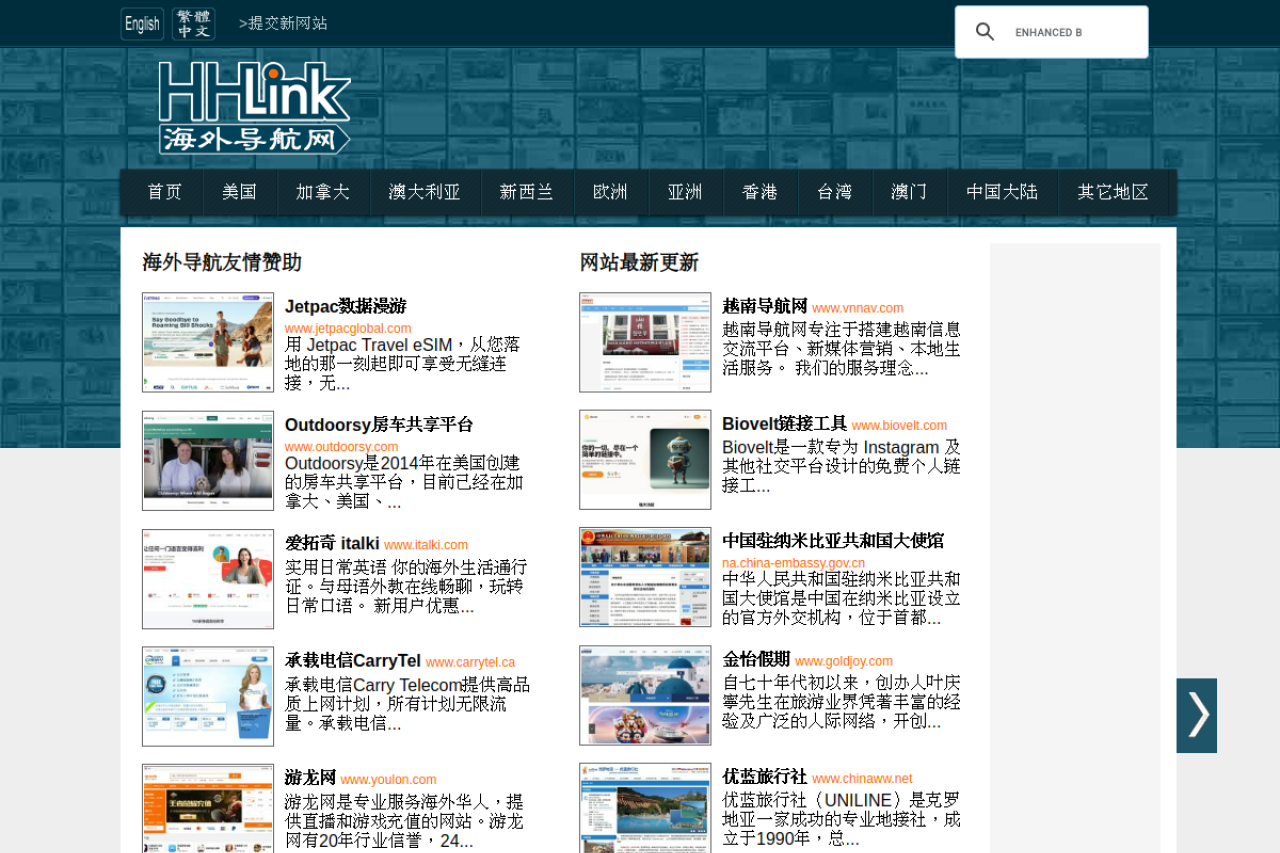Open the 优蓝旅行社 thumbnail image
Screen dimensions: 1280x853
(645, 808)
